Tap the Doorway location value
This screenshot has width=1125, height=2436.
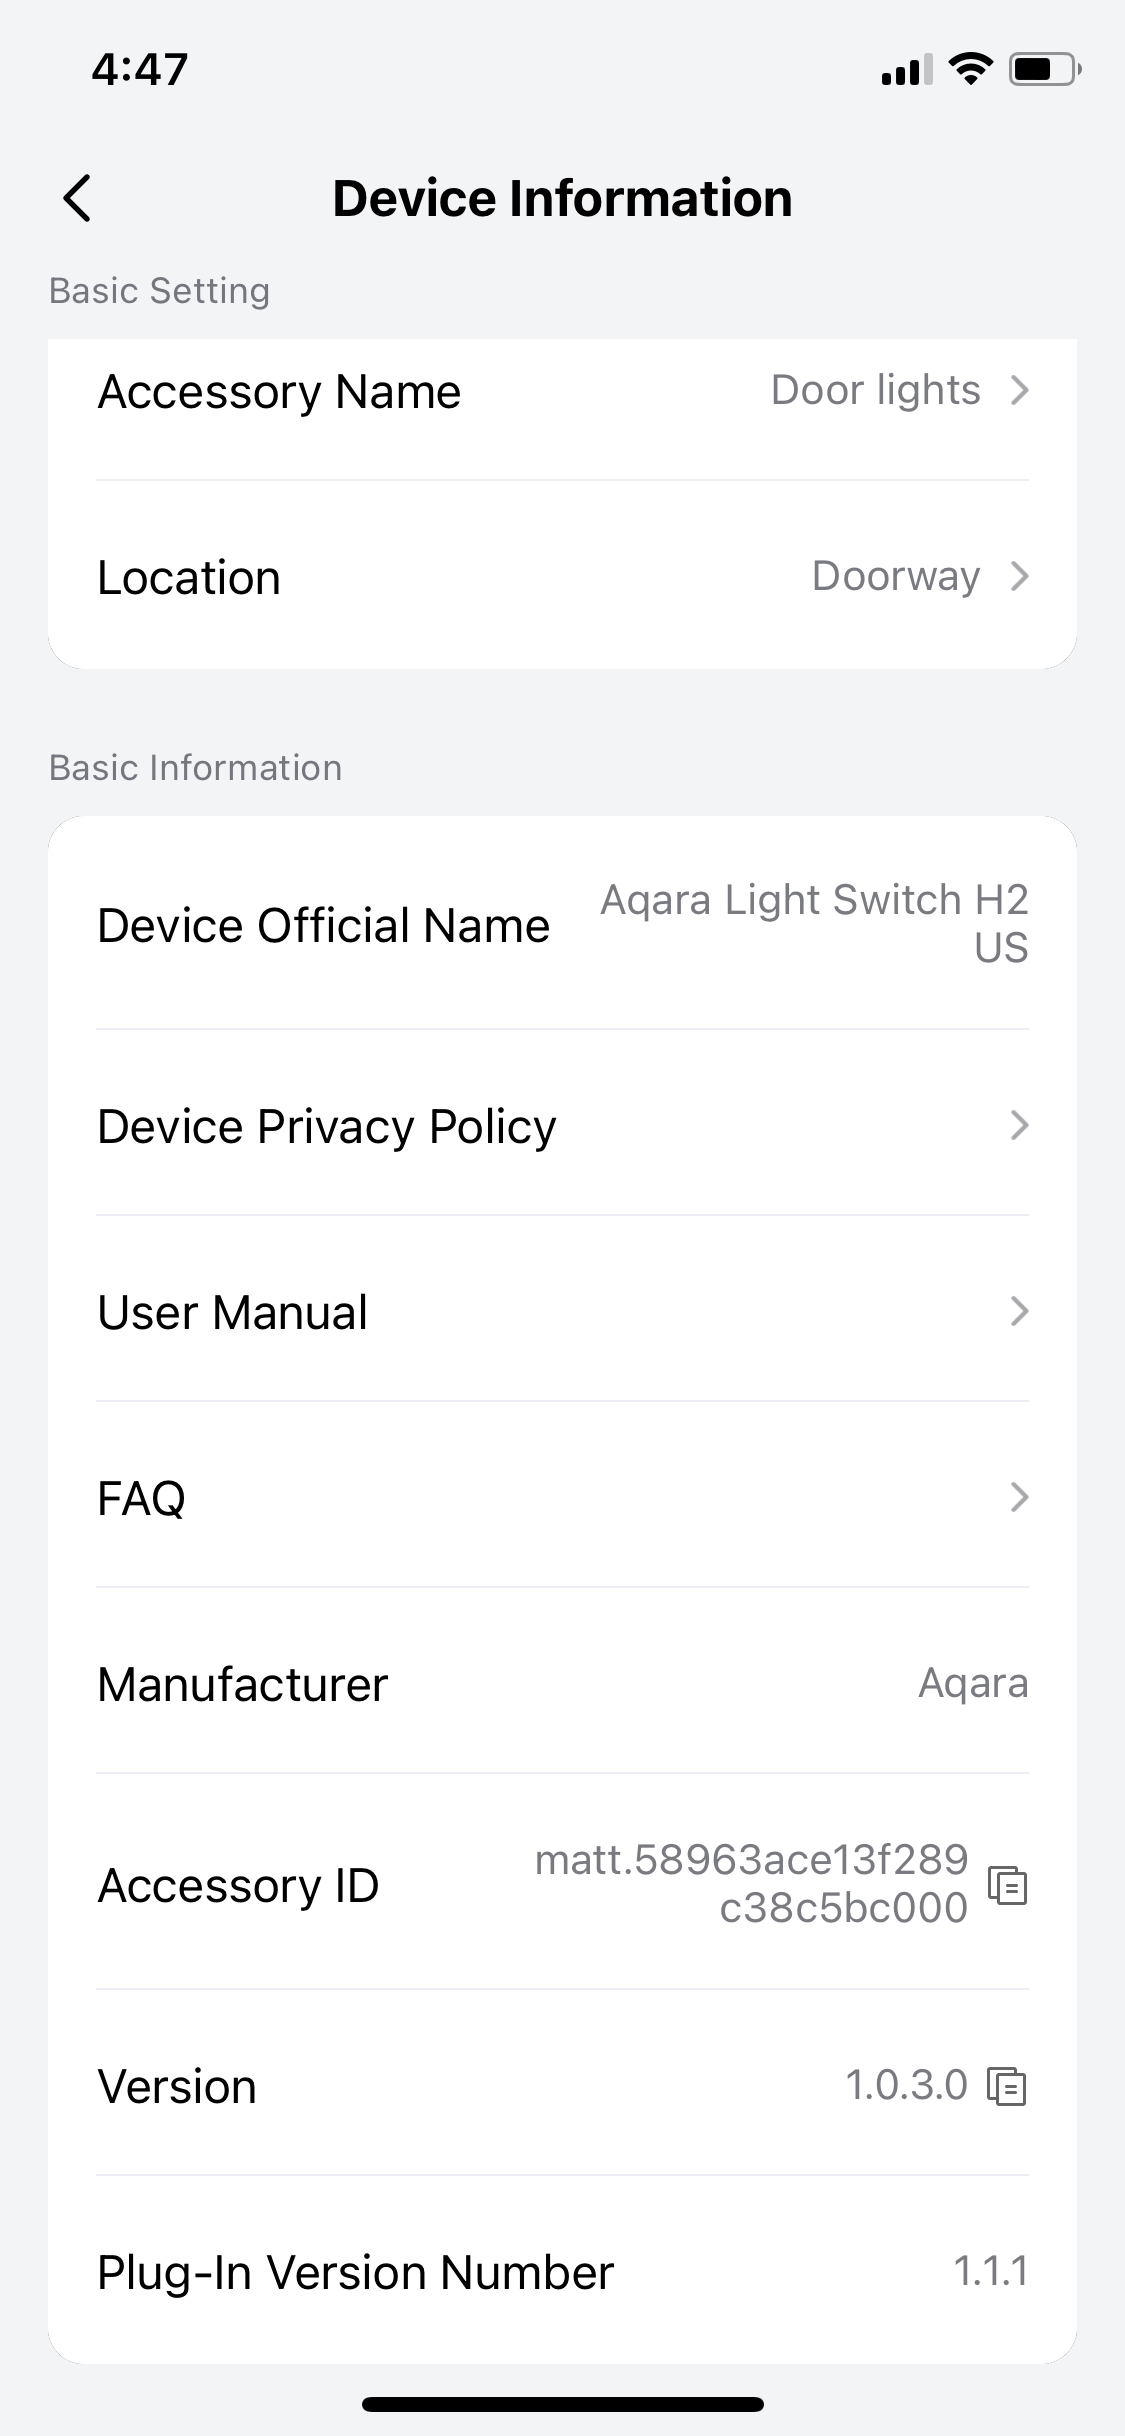(895, 576)
